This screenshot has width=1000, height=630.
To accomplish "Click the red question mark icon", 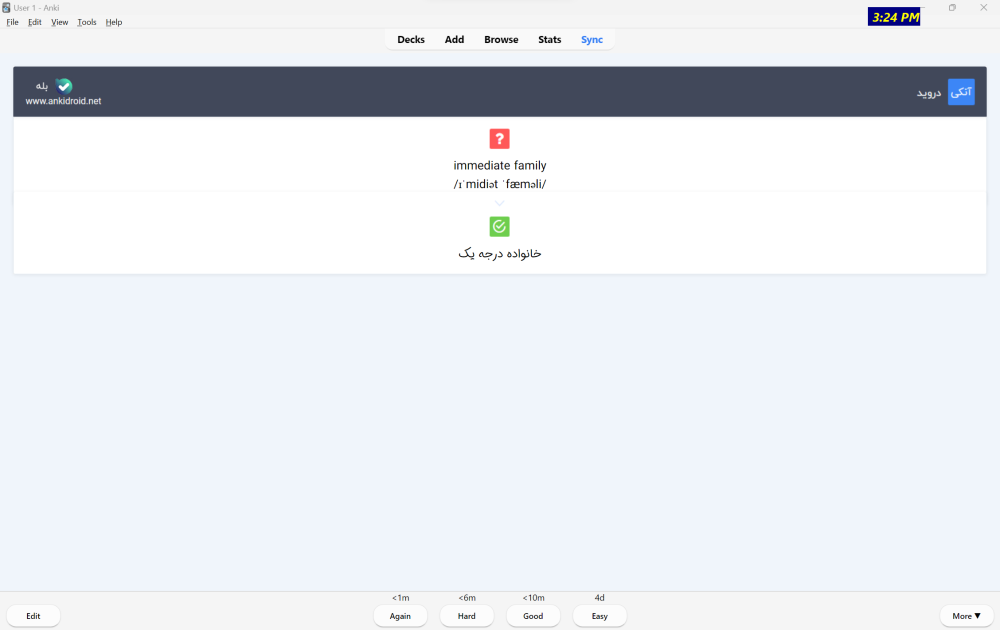I will click(499, 139).
